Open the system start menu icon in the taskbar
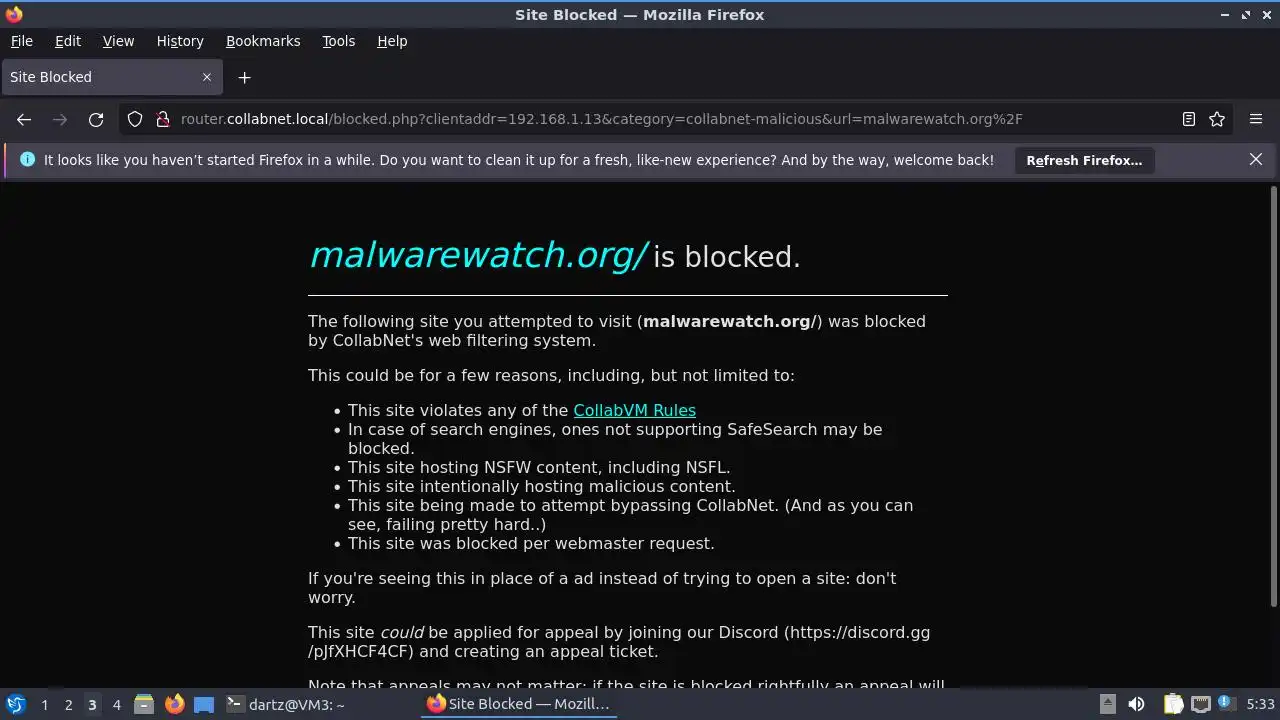Image resolution: width=1280 pixels, height=720 pixels. point(15,704)
